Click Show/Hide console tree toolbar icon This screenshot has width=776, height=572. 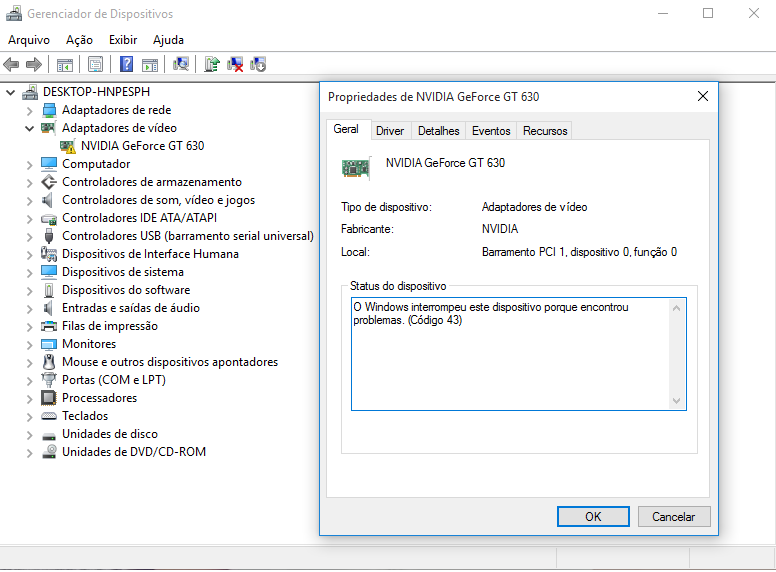pyautogui.click(x=65, y=64)
